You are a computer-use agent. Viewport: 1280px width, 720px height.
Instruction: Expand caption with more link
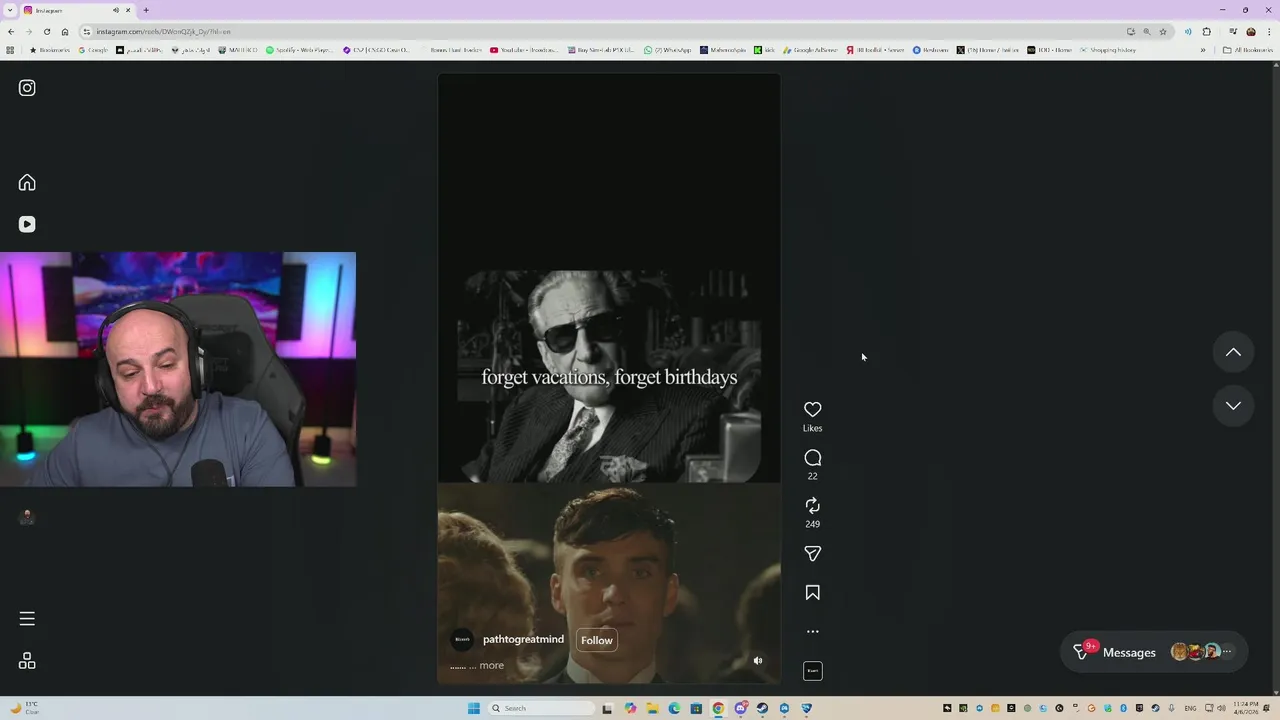[492, 666]
